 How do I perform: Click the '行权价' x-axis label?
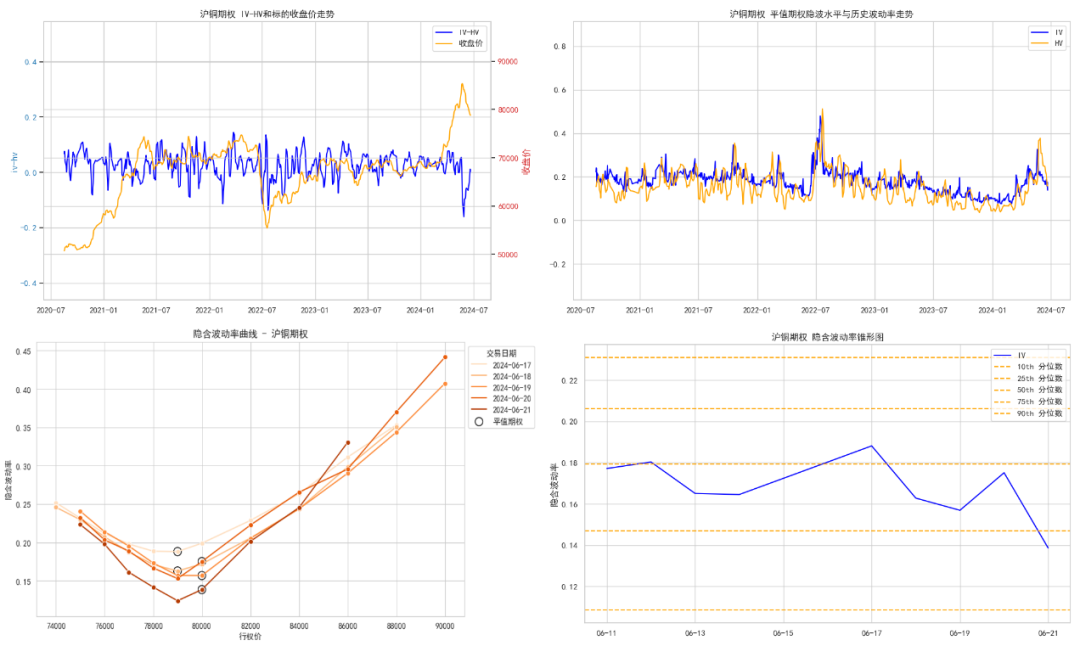(250, 637)
